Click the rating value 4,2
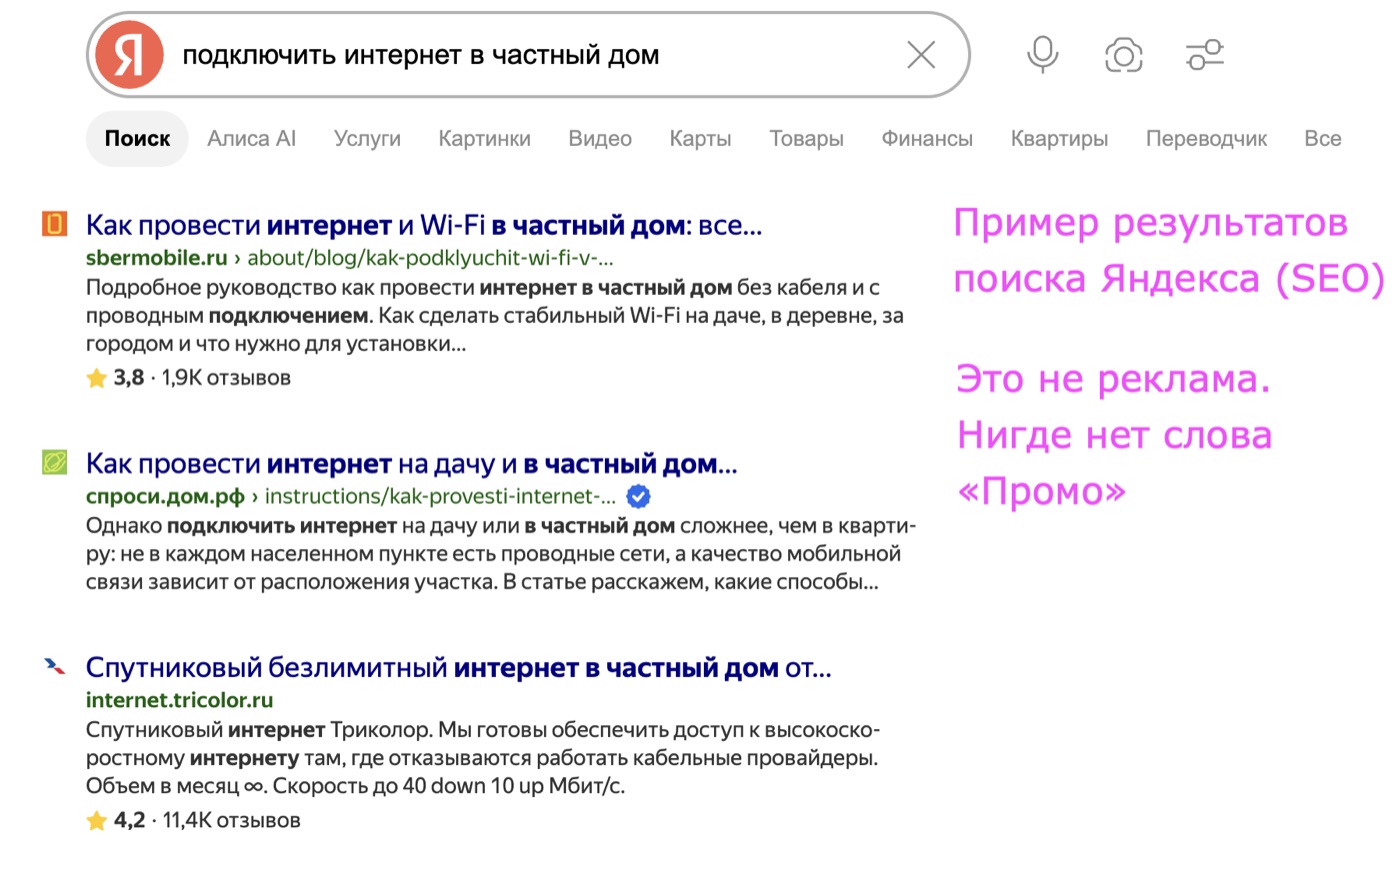 coord(129,821)
